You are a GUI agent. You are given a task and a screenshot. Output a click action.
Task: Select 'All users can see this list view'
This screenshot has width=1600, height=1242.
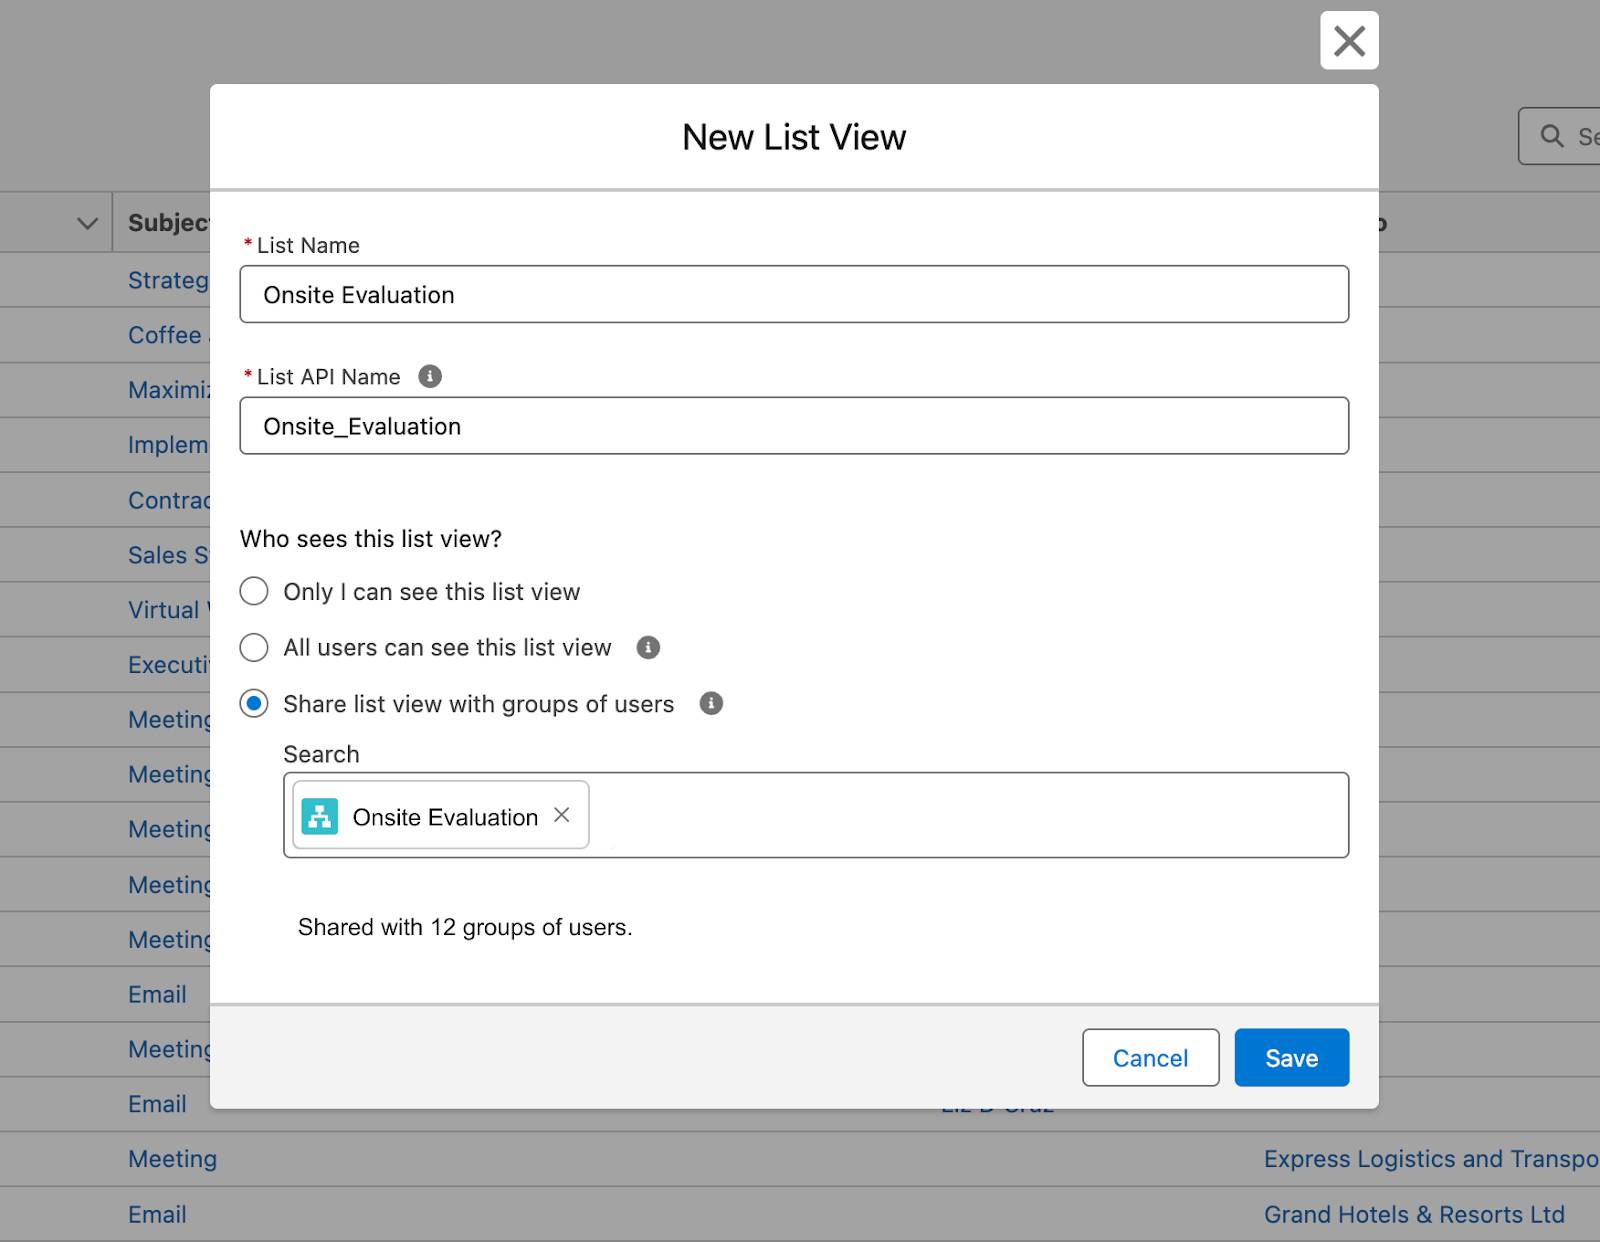click(254, 647)
